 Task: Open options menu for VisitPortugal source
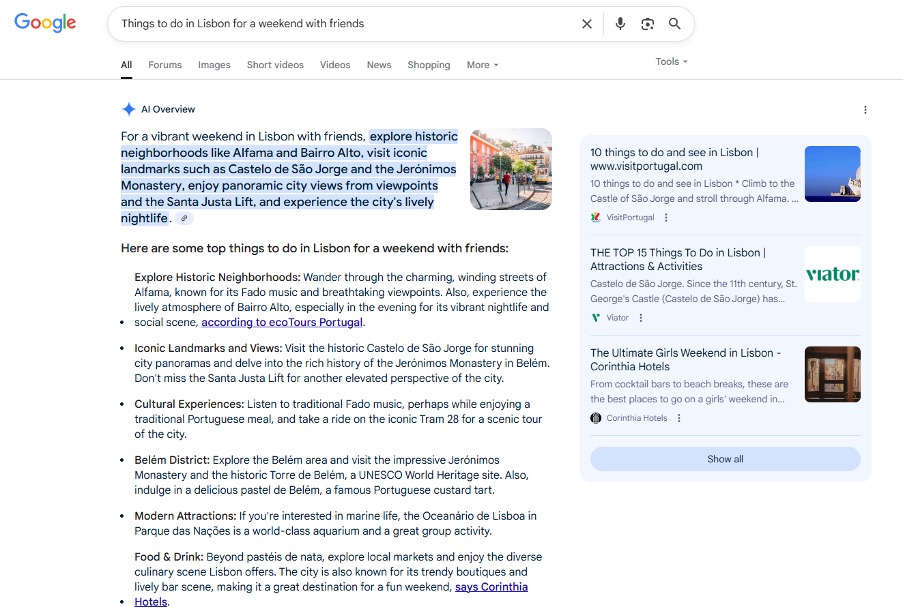point(666,217)
